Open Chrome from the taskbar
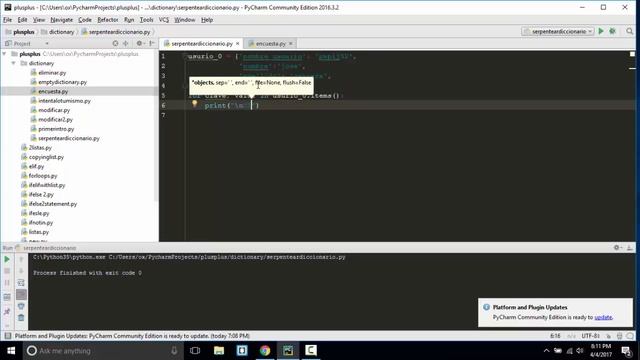The image size is (640, 360). point(265,351)
